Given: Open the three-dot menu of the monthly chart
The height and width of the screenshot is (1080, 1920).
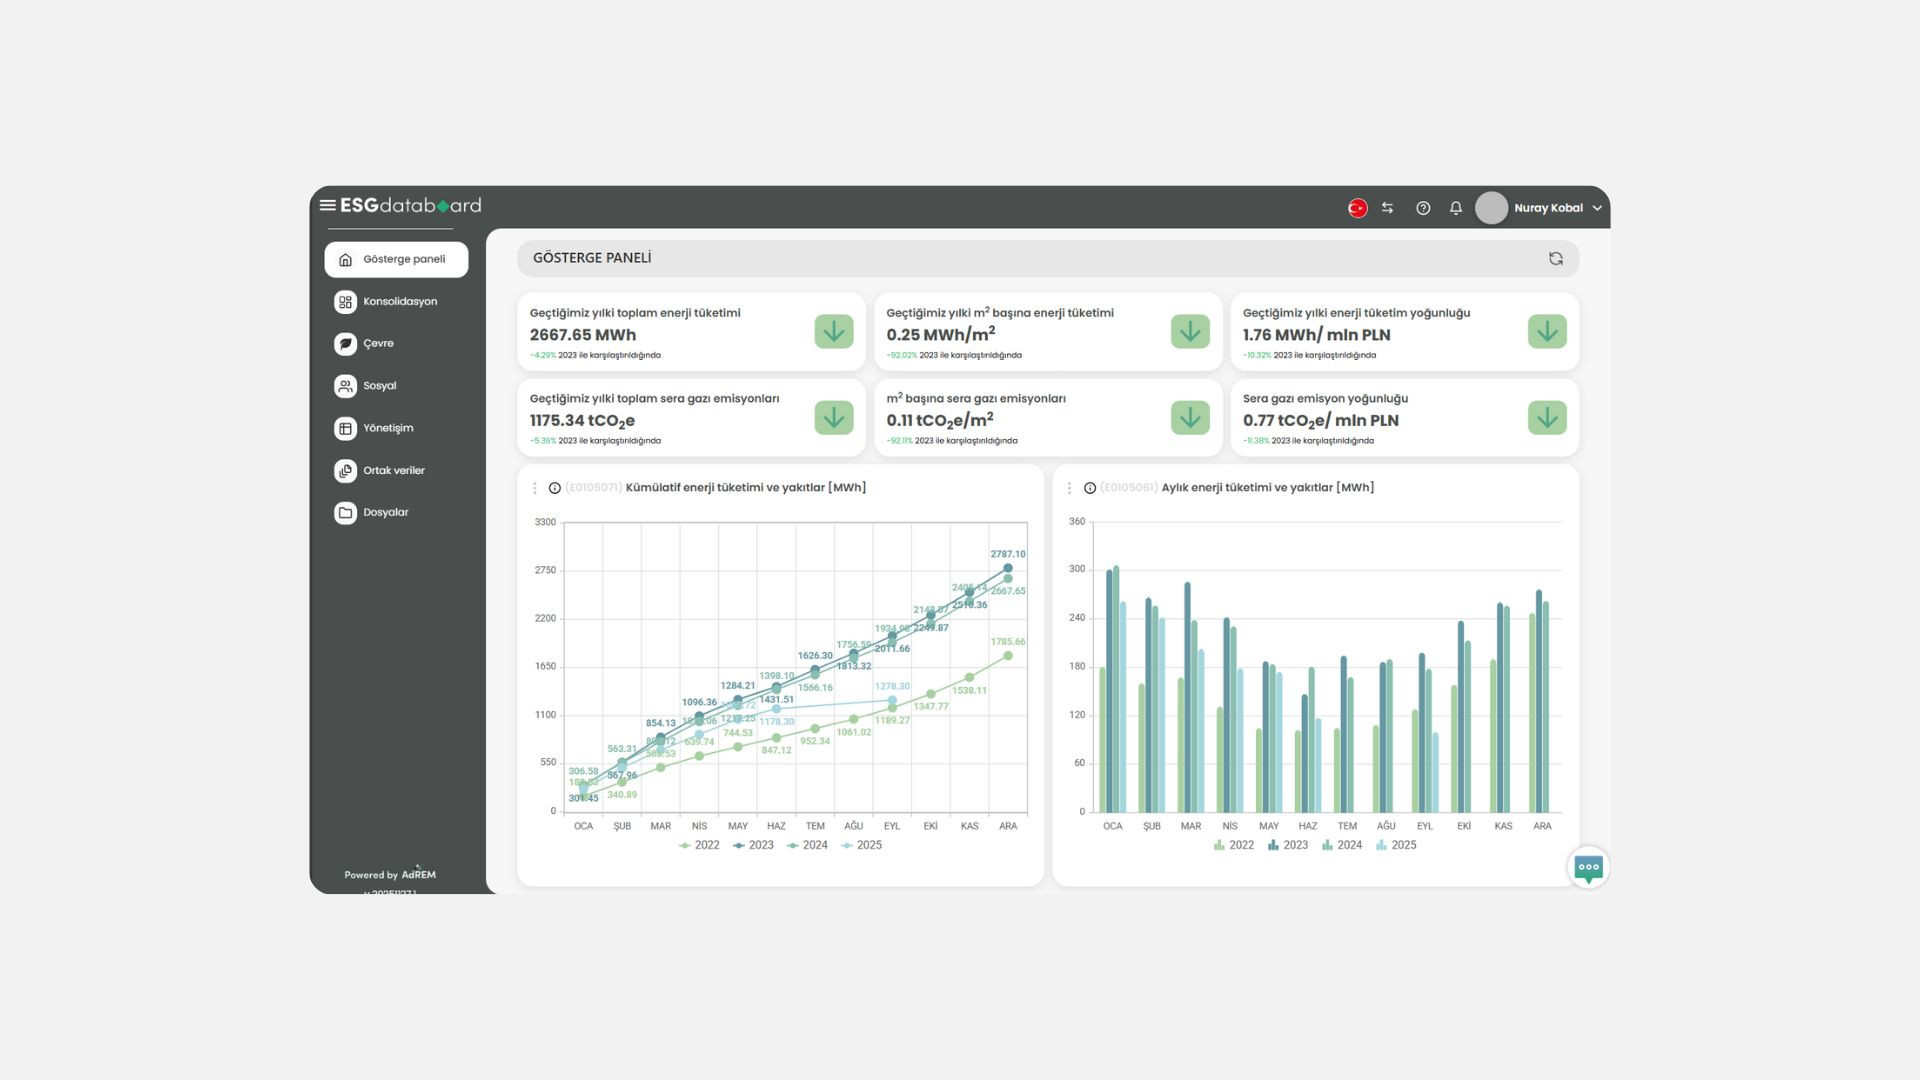Looking at the screenshot, I should pyautogui.click(x=1069, y=488).
